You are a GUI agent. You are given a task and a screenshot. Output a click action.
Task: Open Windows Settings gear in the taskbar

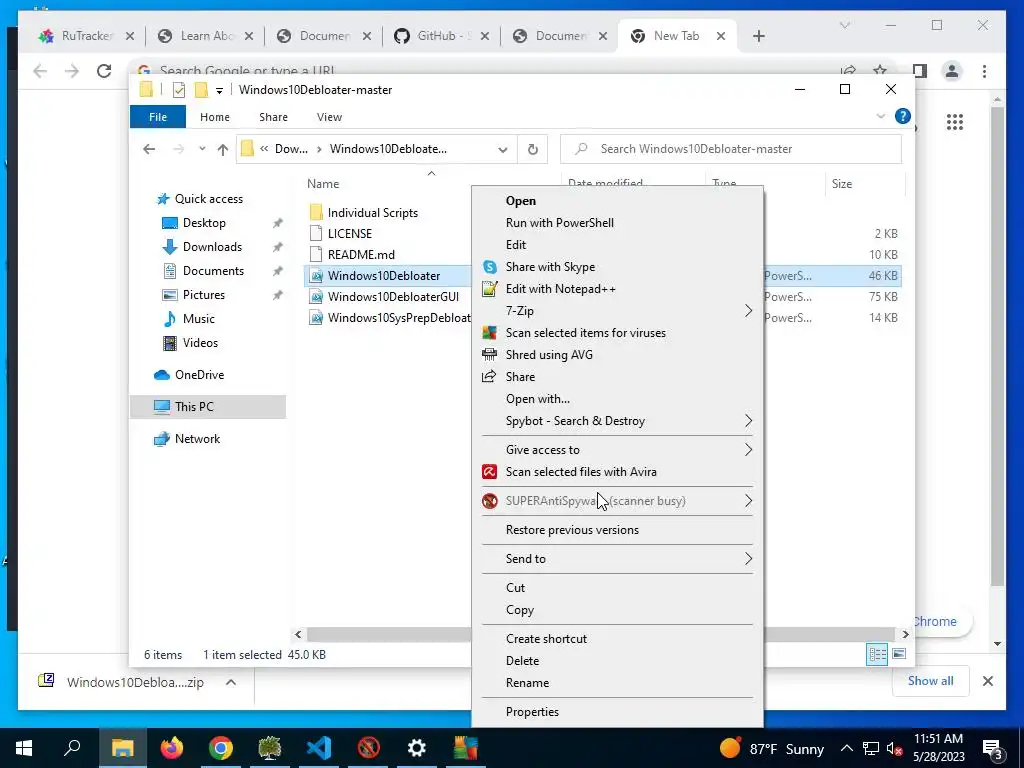pos(417,748)
